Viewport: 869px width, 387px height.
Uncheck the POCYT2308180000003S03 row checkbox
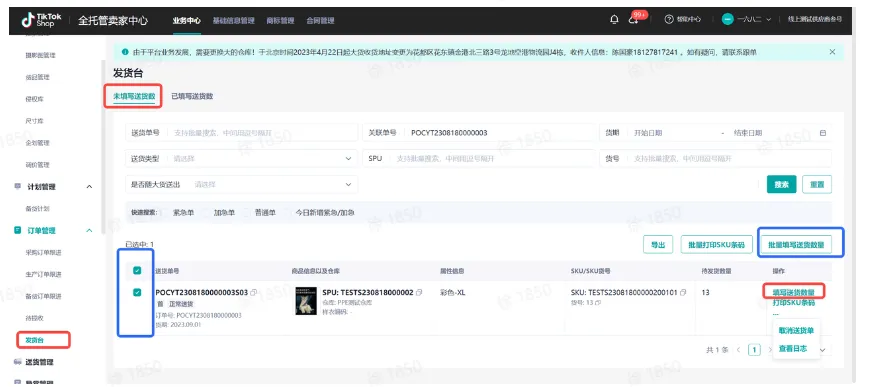pos(137,292)
